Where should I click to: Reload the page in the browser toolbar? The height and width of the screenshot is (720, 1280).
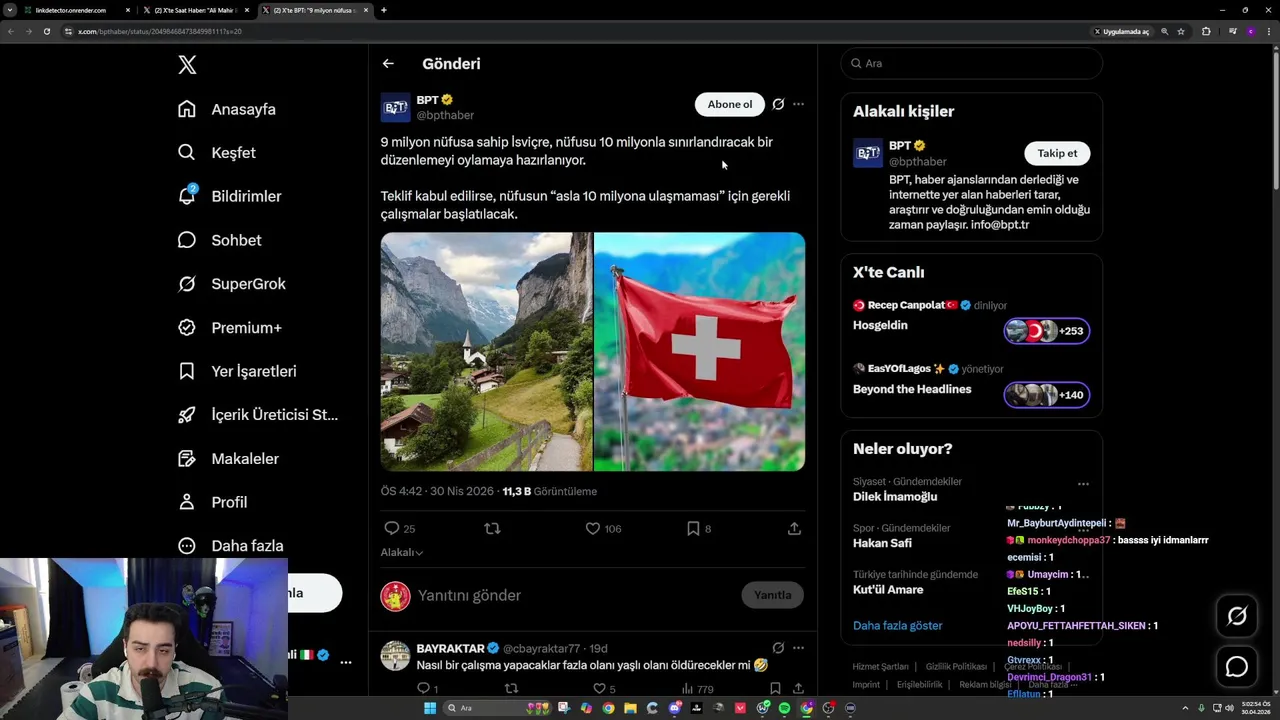pos(46,31)
